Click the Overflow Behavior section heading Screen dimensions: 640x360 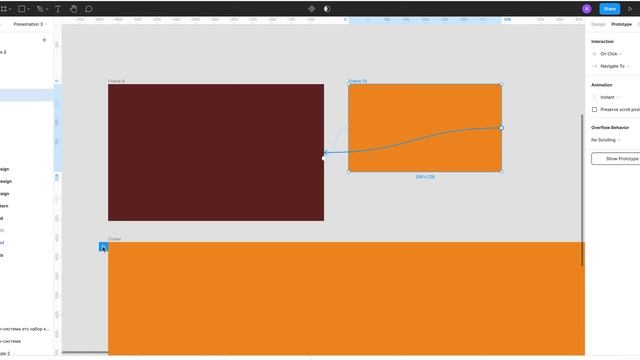click(610, 128)
